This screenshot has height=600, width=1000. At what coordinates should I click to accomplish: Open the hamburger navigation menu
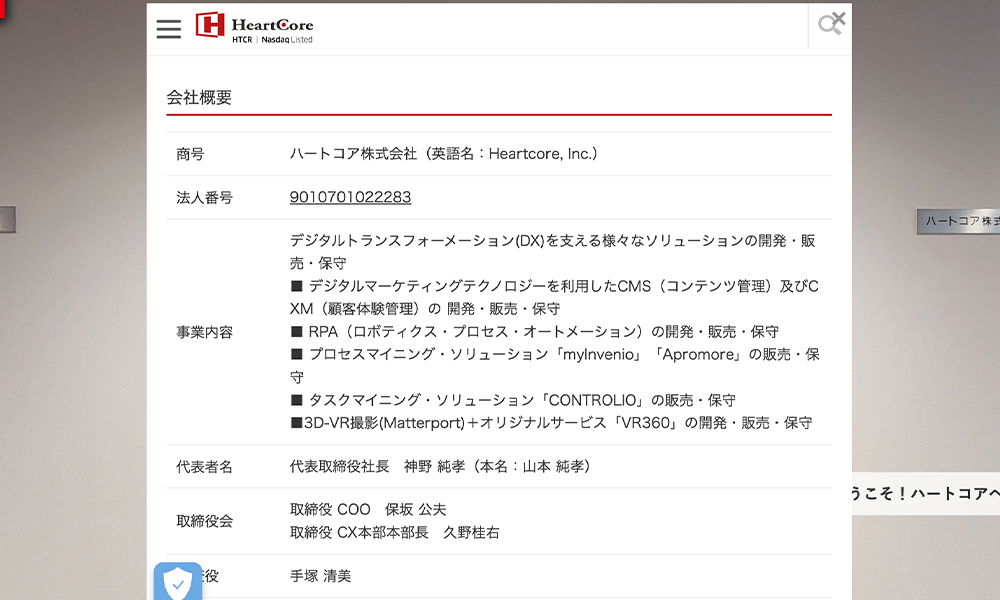click(x=168, y=29)
